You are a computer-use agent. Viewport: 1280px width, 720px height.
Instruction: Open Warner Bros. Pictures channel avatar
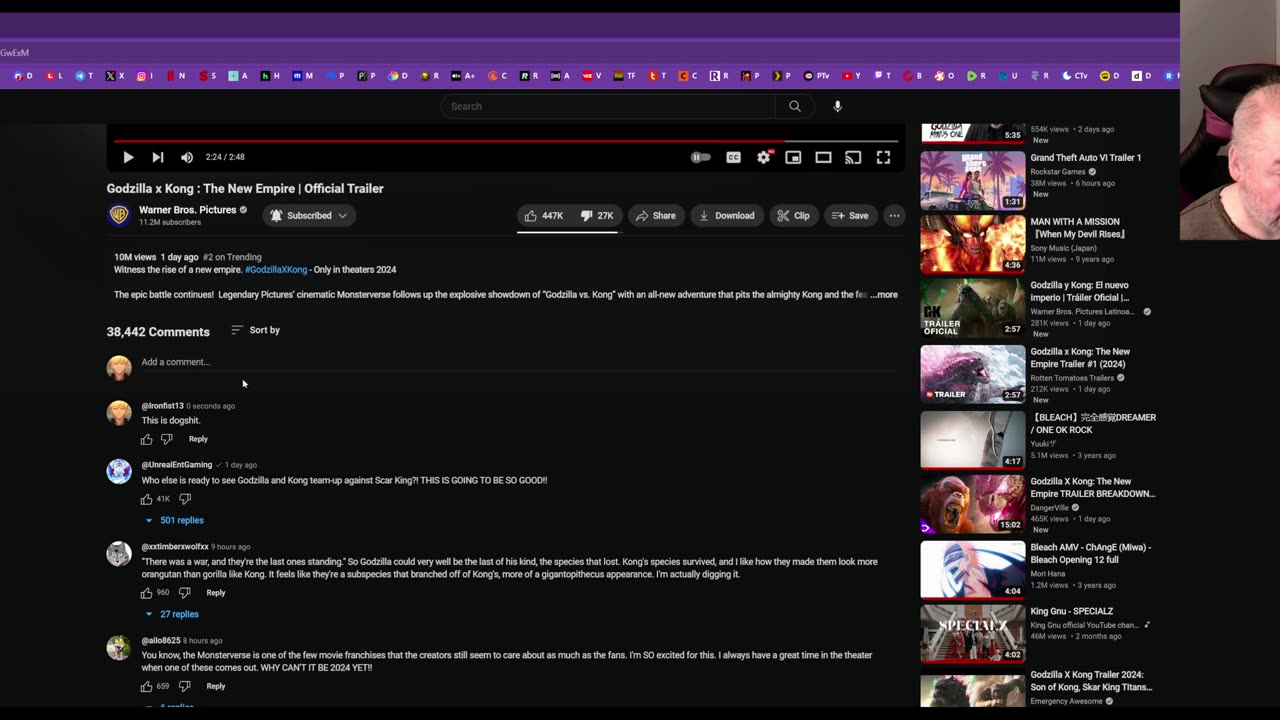coord(118,215)
